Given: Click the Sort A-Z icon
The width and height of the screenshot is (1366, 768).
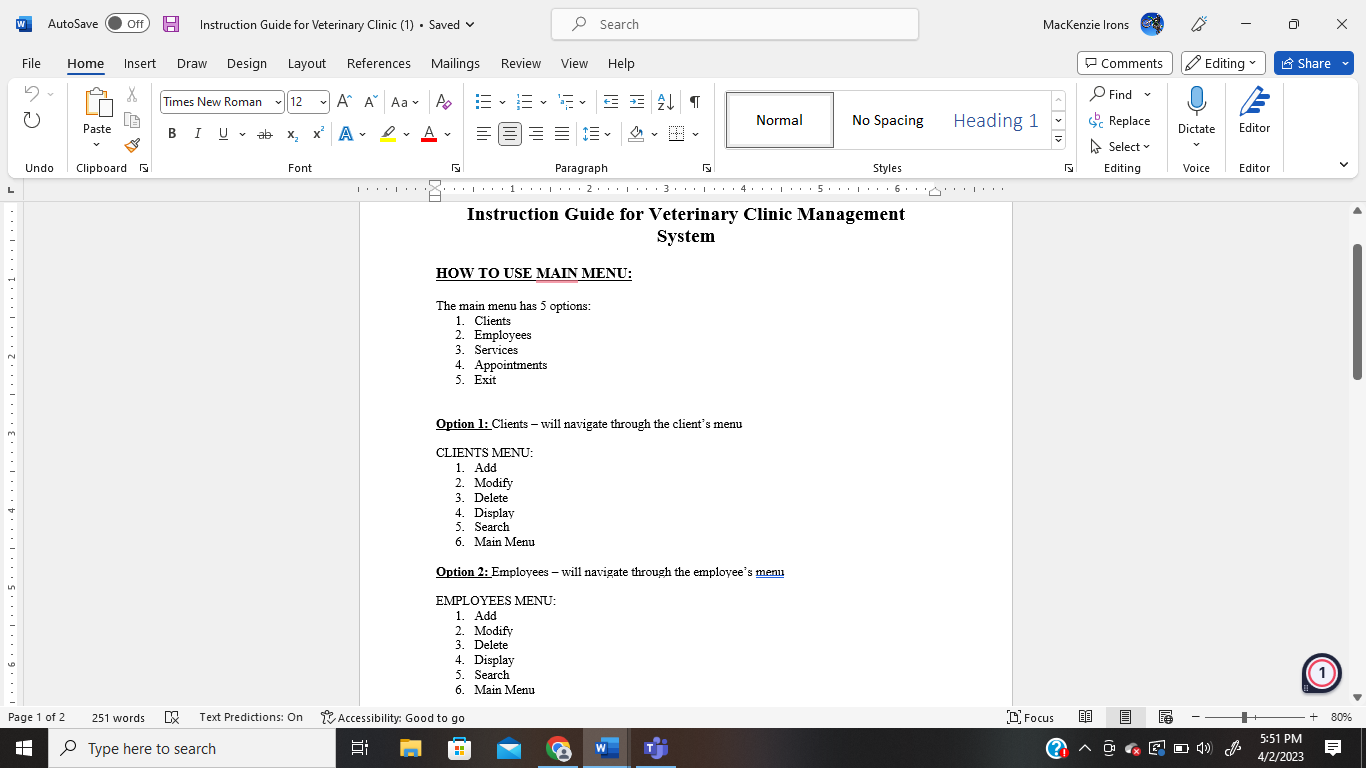Looking at the screenshot, I should click(665, 102).
